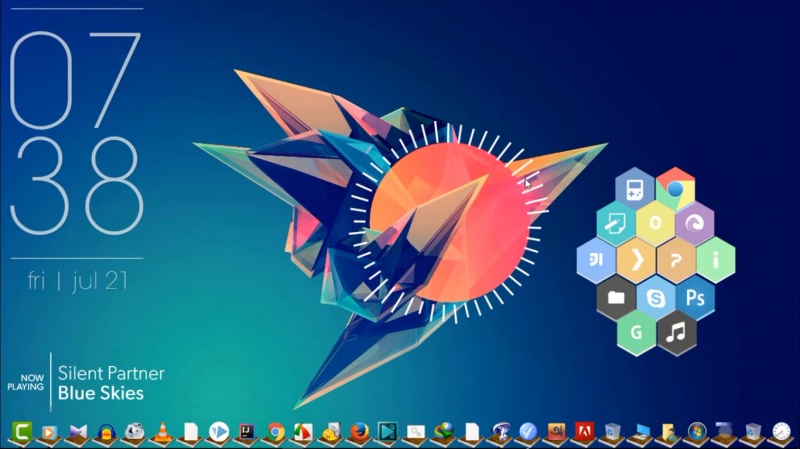Open the user folder dock icon
Image resolution: width=800 pixels, height=449 pixels.
click(669, 433)
